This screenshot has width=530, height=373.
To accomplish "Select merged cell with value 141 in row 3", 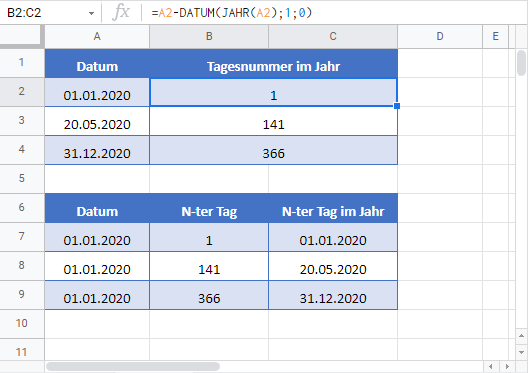I will [273, 122].
